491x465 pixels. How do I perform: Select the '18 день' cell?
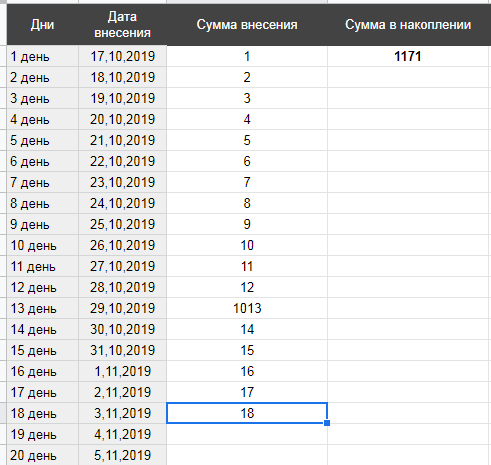(42, 413)
